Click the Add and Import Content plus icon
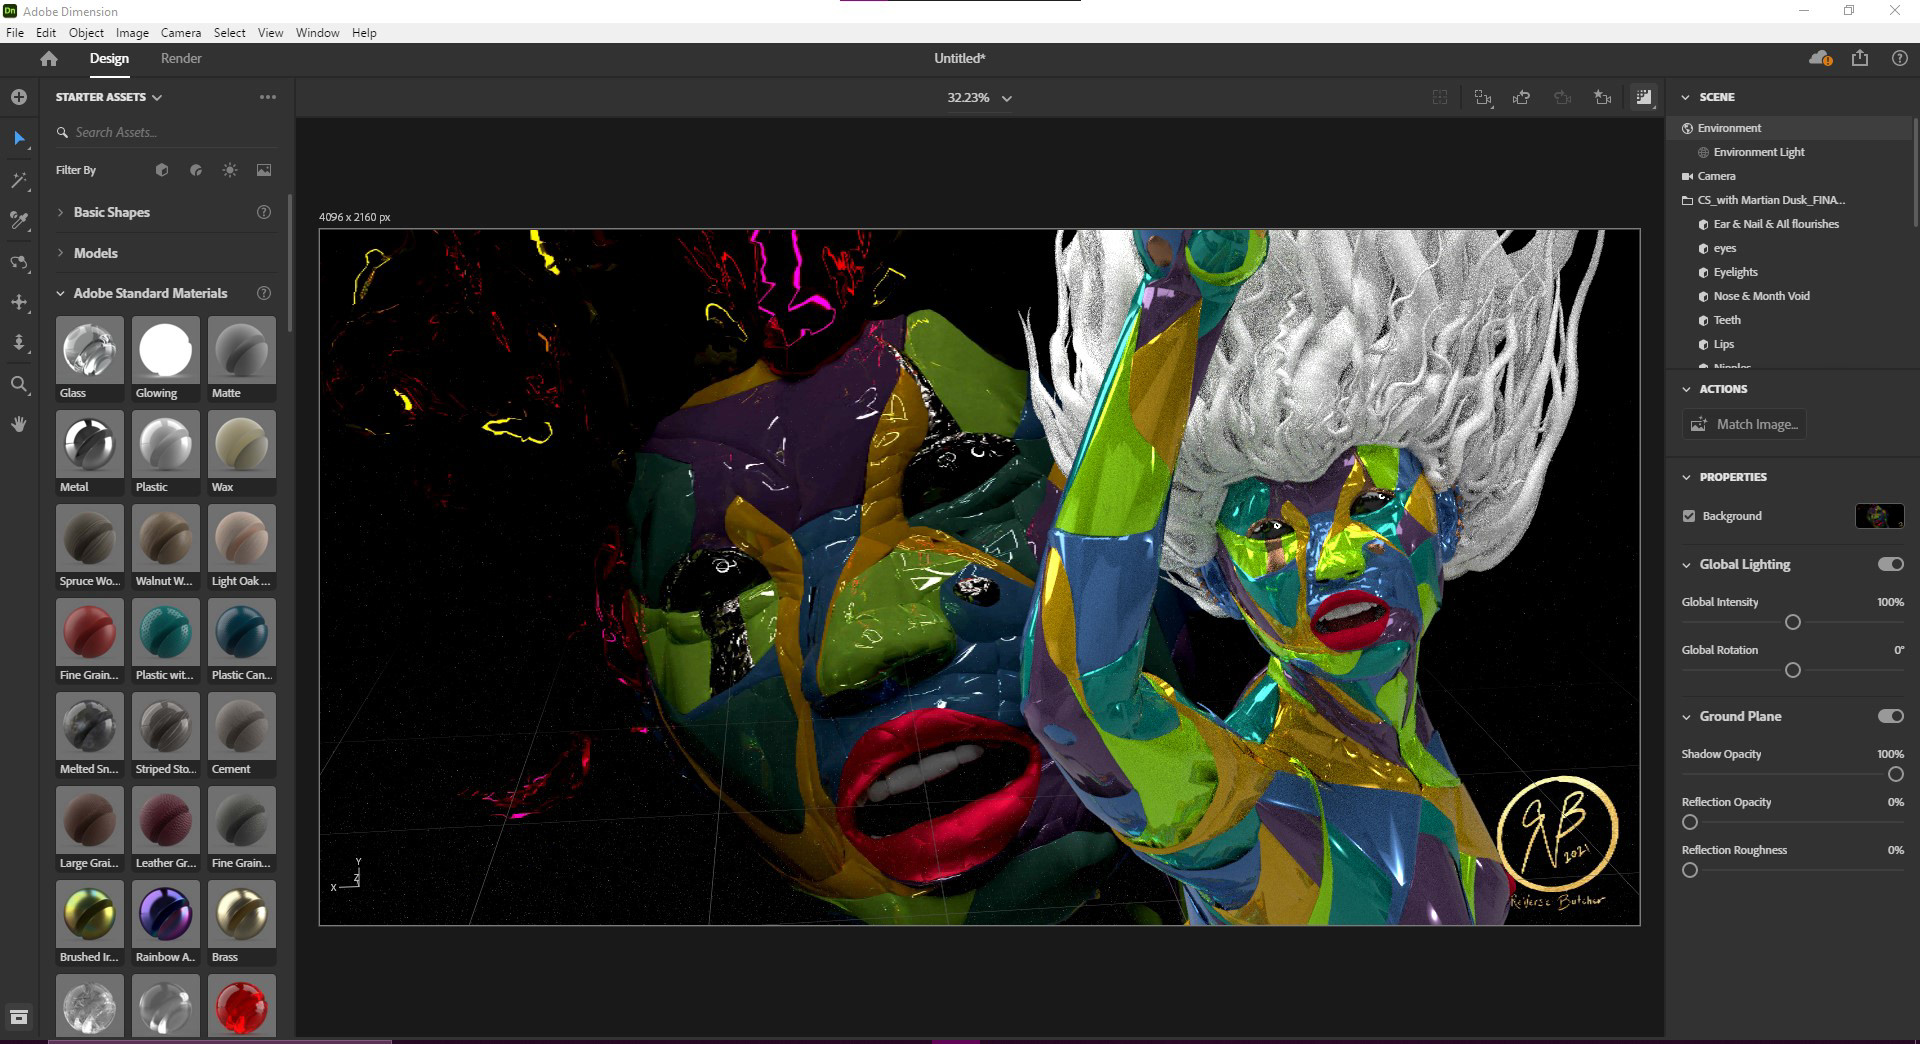This screenshot has height=1044, width=1920. (19, 97)
